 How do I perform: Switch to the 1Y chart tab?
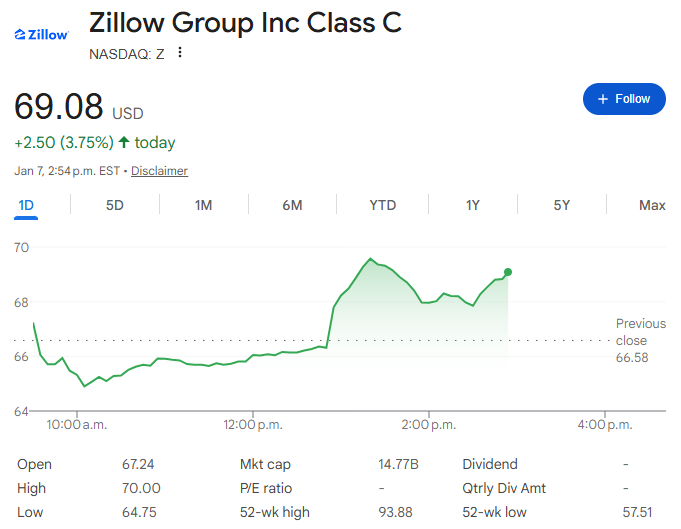click(x=472, y=205)
